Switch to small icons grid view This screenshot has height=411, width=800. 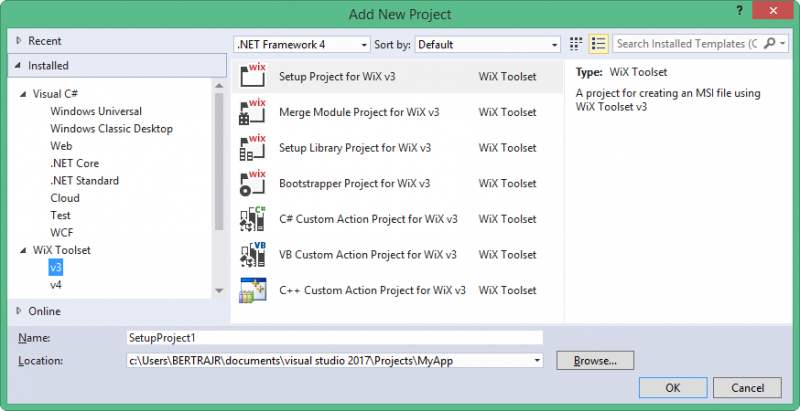[576, 44]
